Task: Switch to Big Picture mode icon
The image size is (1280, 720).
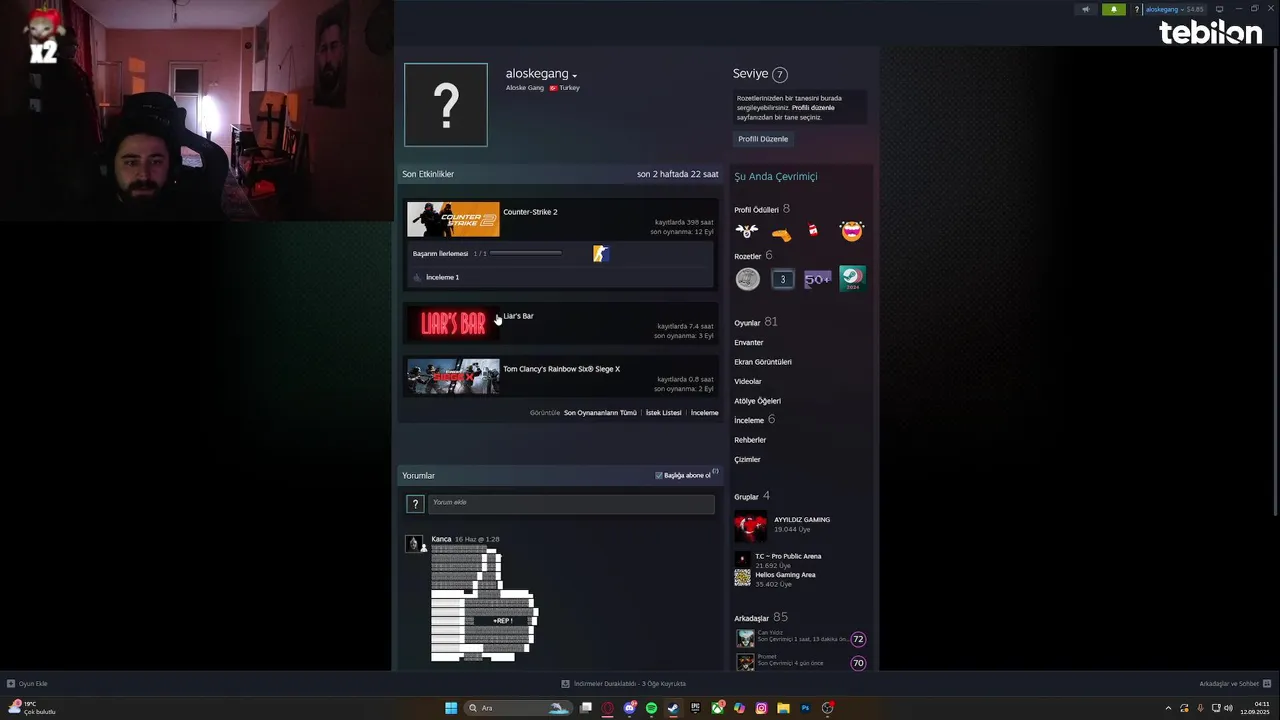Action: pyautogui.click(x=1219, y=9)
